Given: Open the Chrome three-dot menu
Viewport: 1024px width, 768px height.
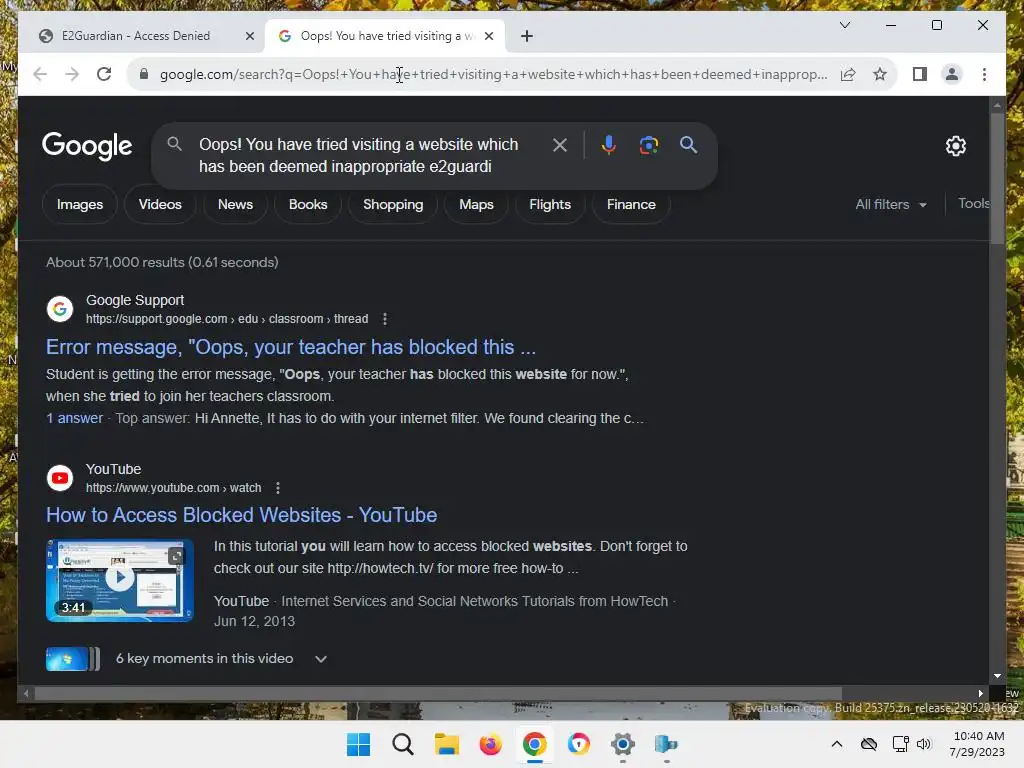Looking at the screenshot, I should click(x=984, y=74).
